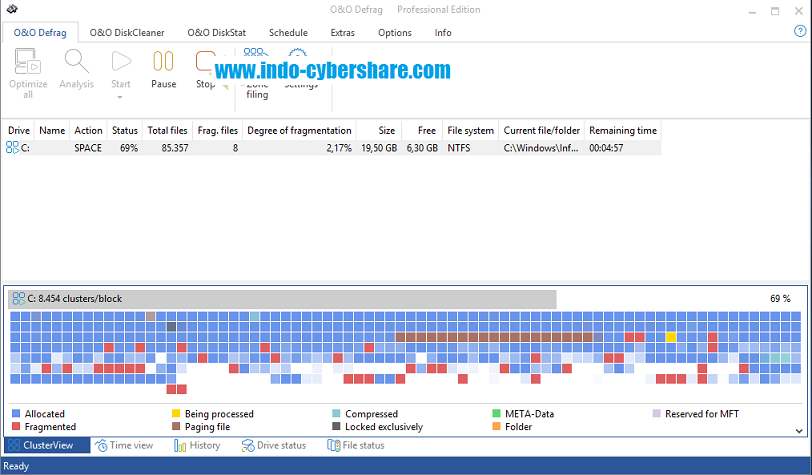Click the META-Data green swatch
Screen dimensions: 812x475
tap(496, 413)
